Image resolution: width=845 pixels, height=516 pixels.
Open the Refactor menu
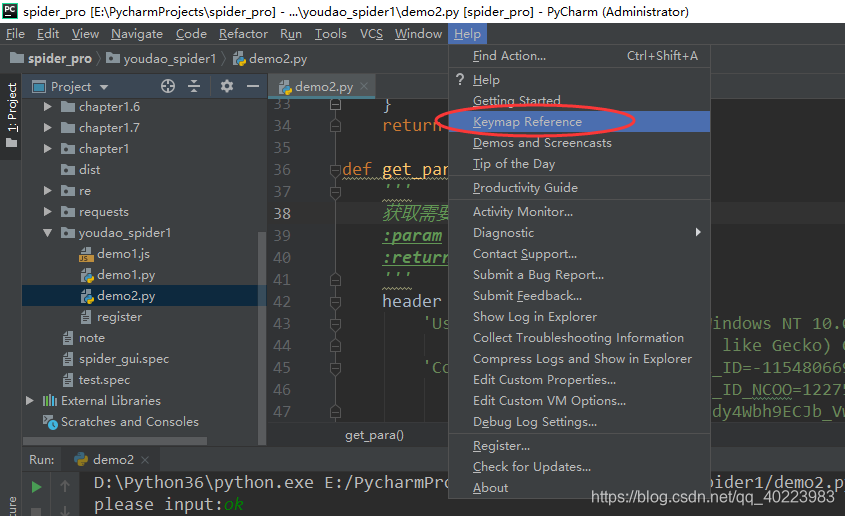[243, 34]
